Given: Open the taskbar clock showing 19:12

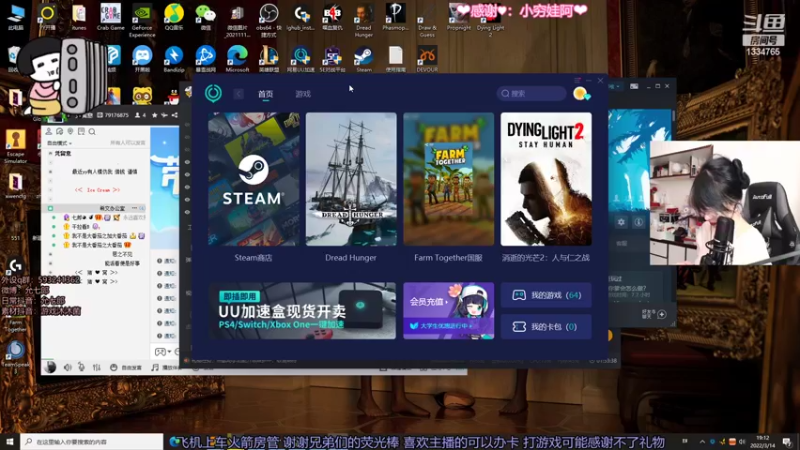Looking at the screenshot, I should [x=765, y=441].
